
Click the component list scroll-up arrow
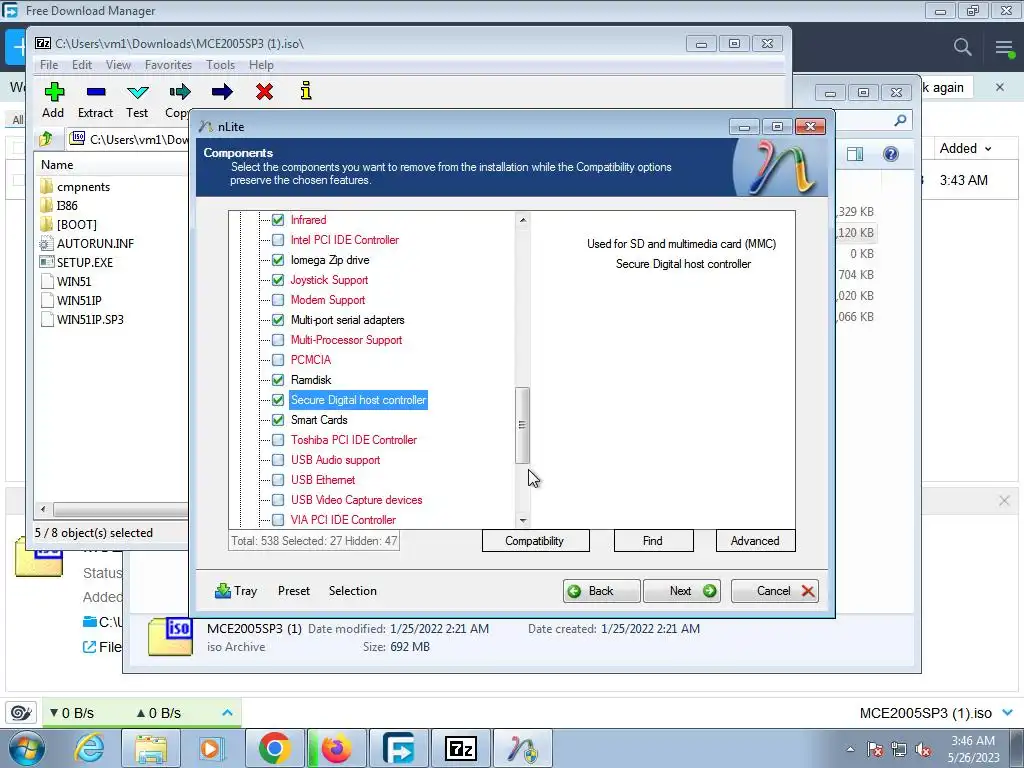522,220
